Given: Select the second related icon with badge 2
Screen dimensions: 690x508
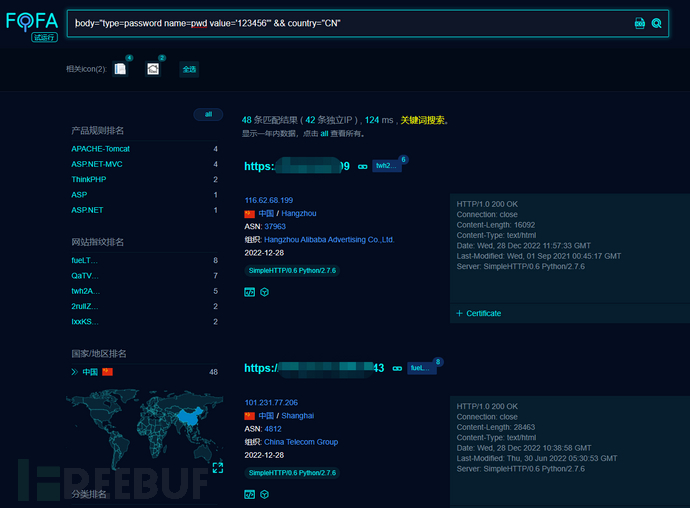Looking at the screenshot, I should pos(153,69).
